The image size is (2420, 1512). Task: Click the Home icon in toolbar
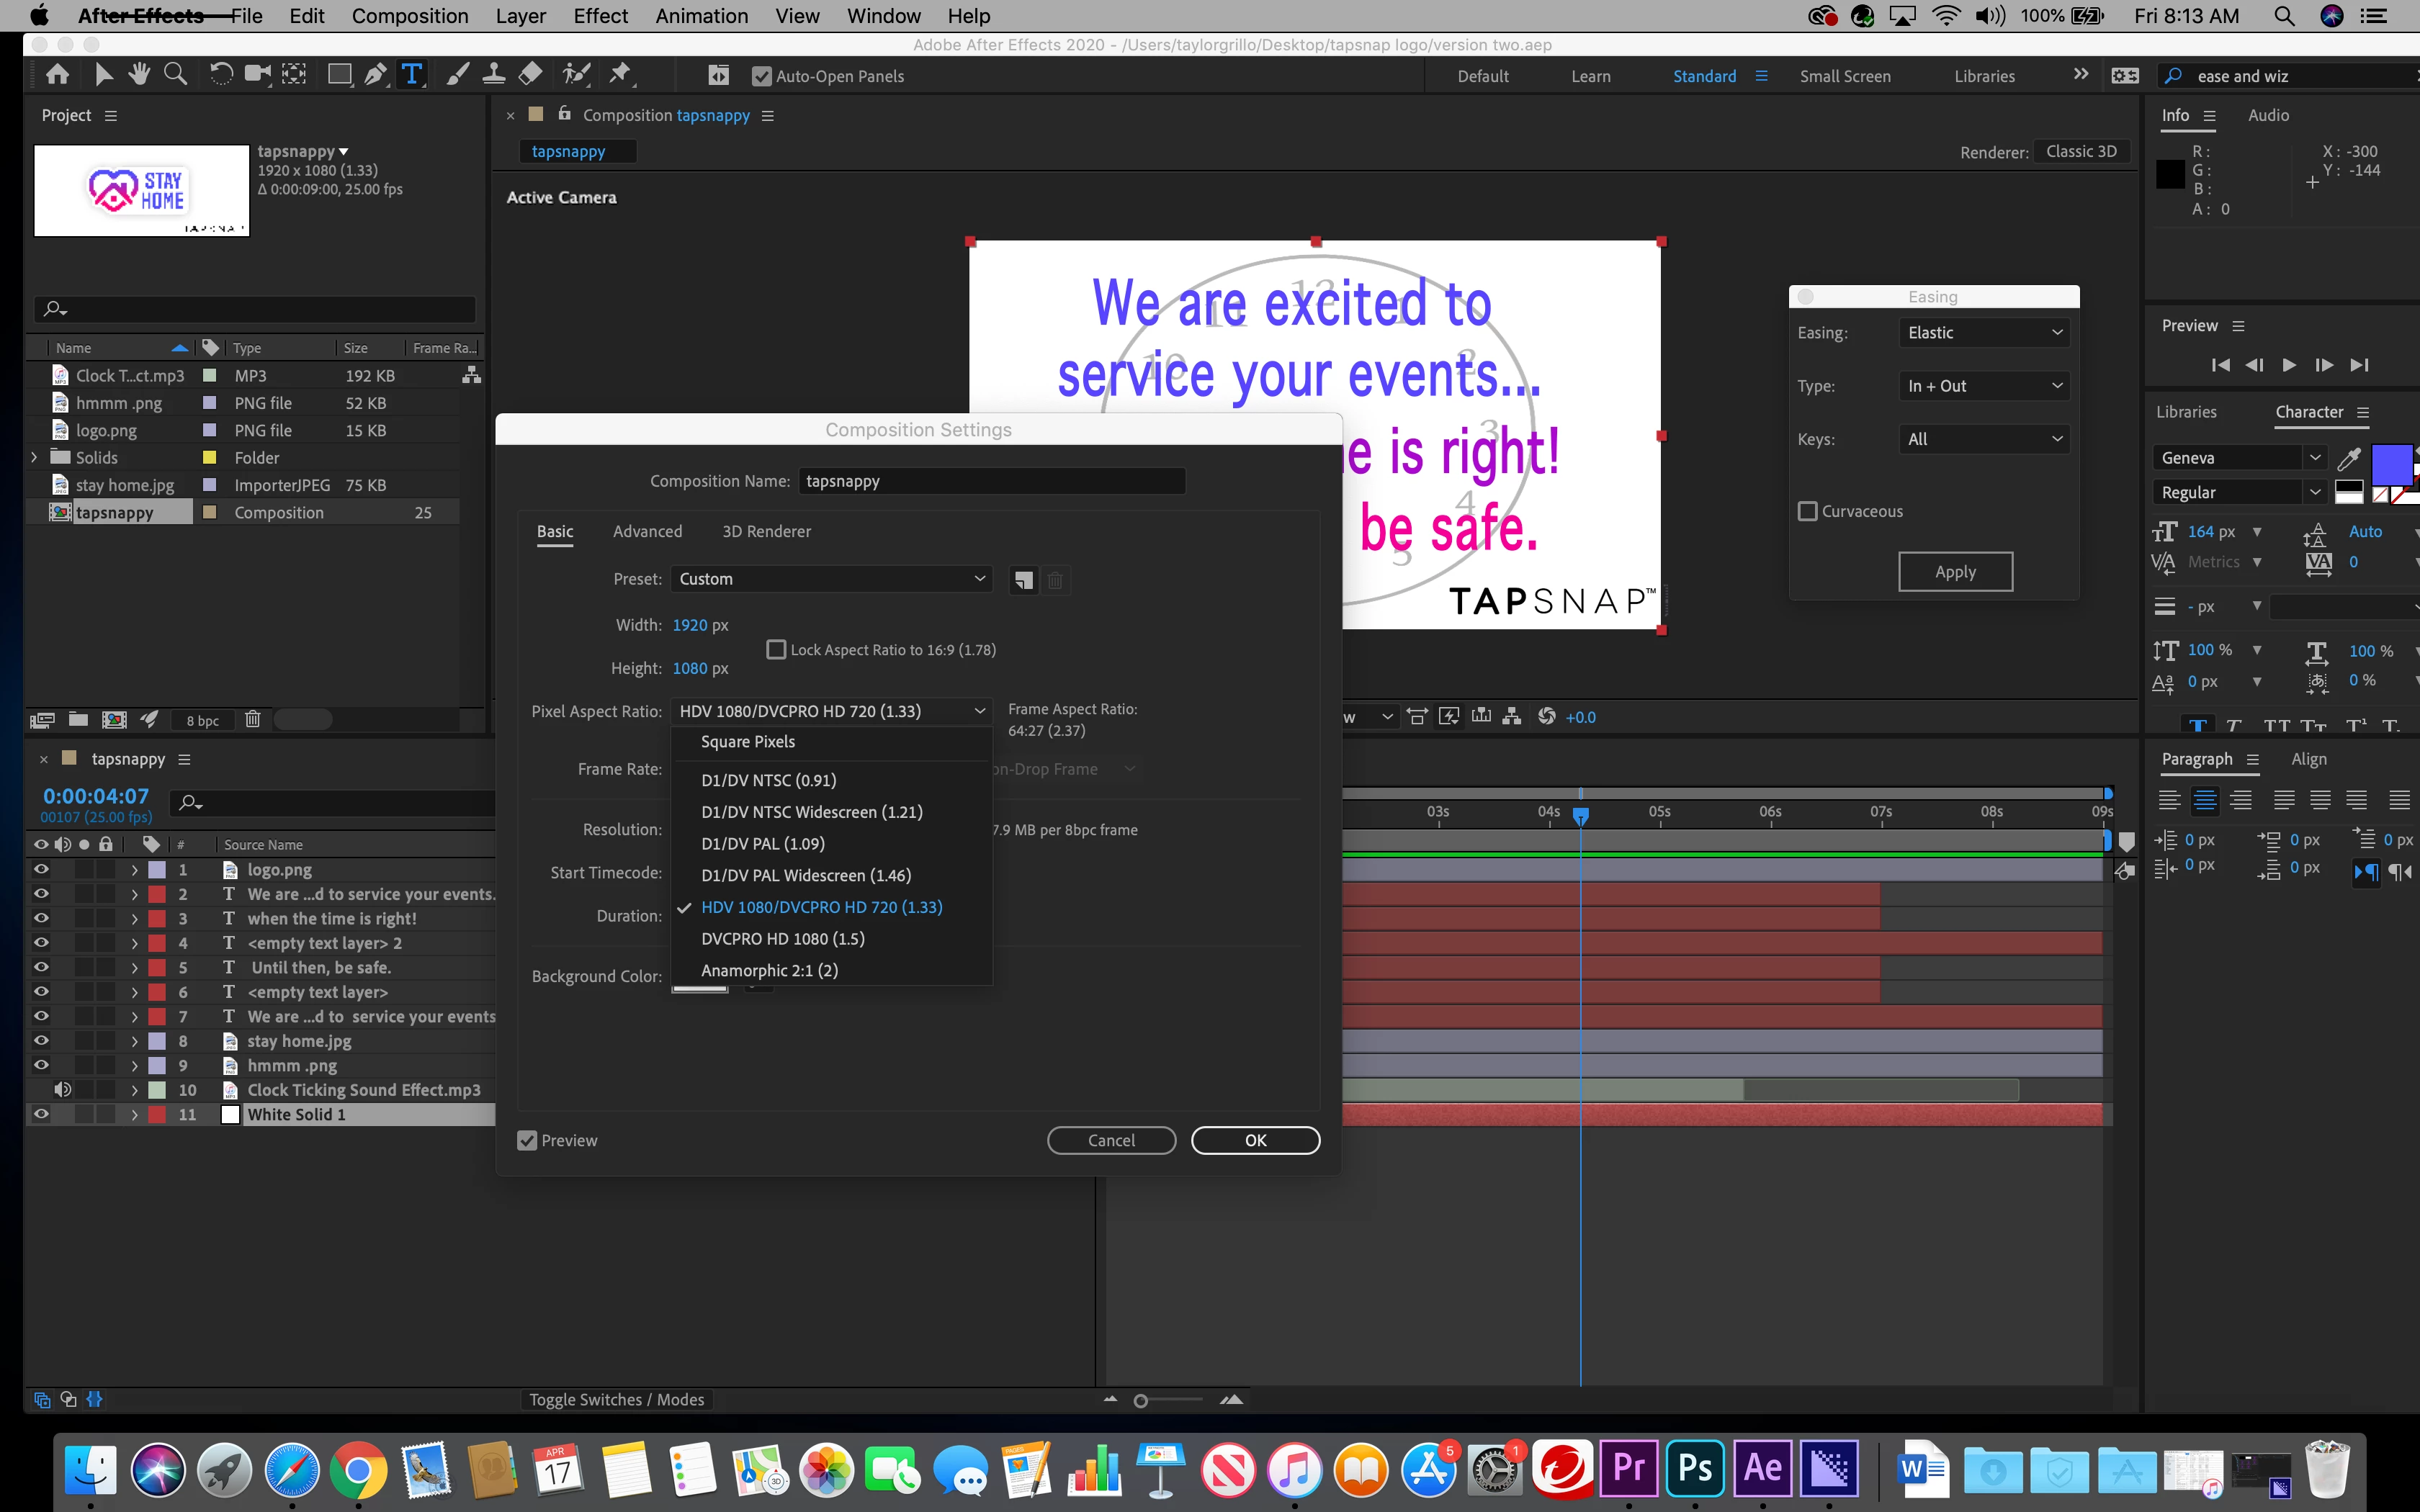click(58, 74)
